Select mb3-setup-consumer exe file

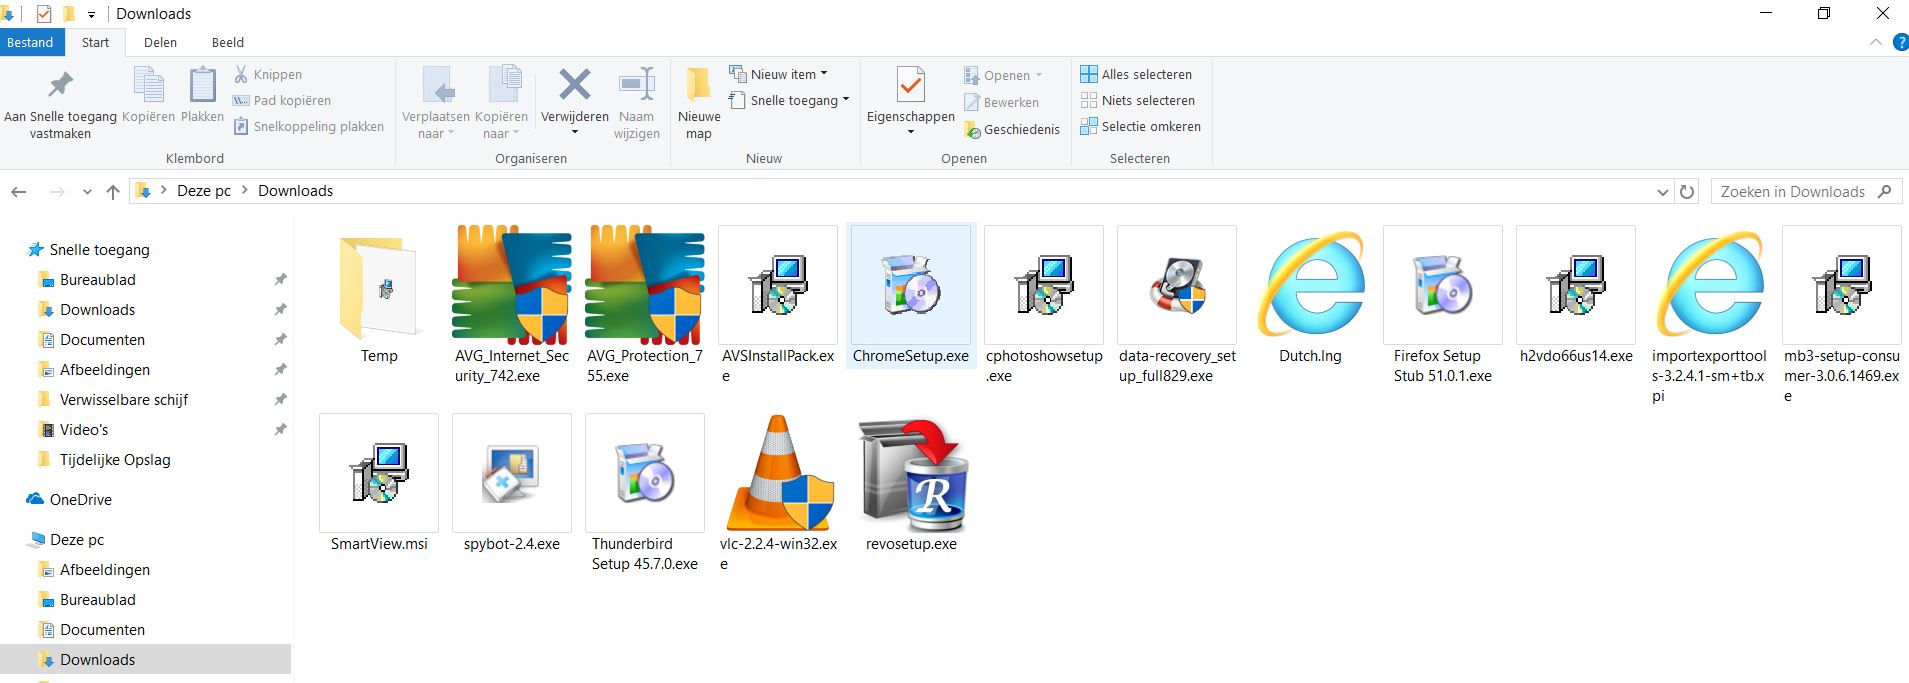tap(1841, 316)
